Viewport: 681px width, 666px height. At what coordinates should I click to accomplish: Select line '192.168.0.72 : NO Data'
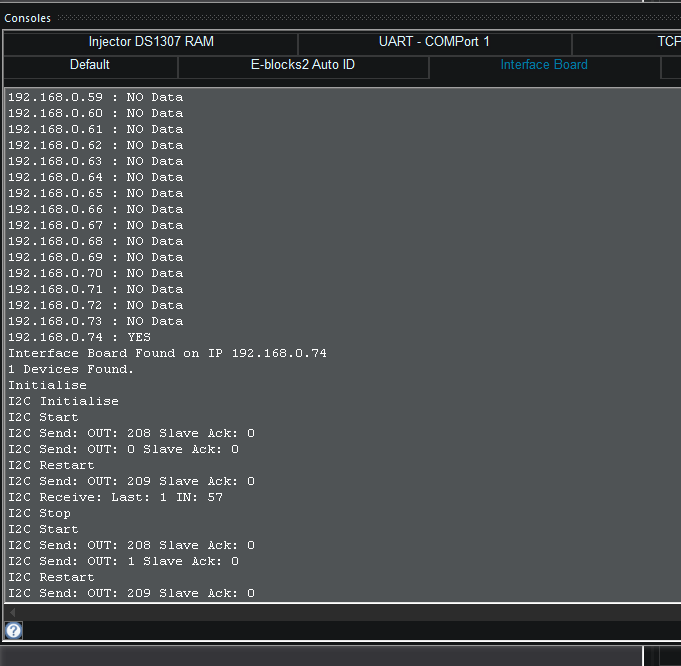(96, 305)
